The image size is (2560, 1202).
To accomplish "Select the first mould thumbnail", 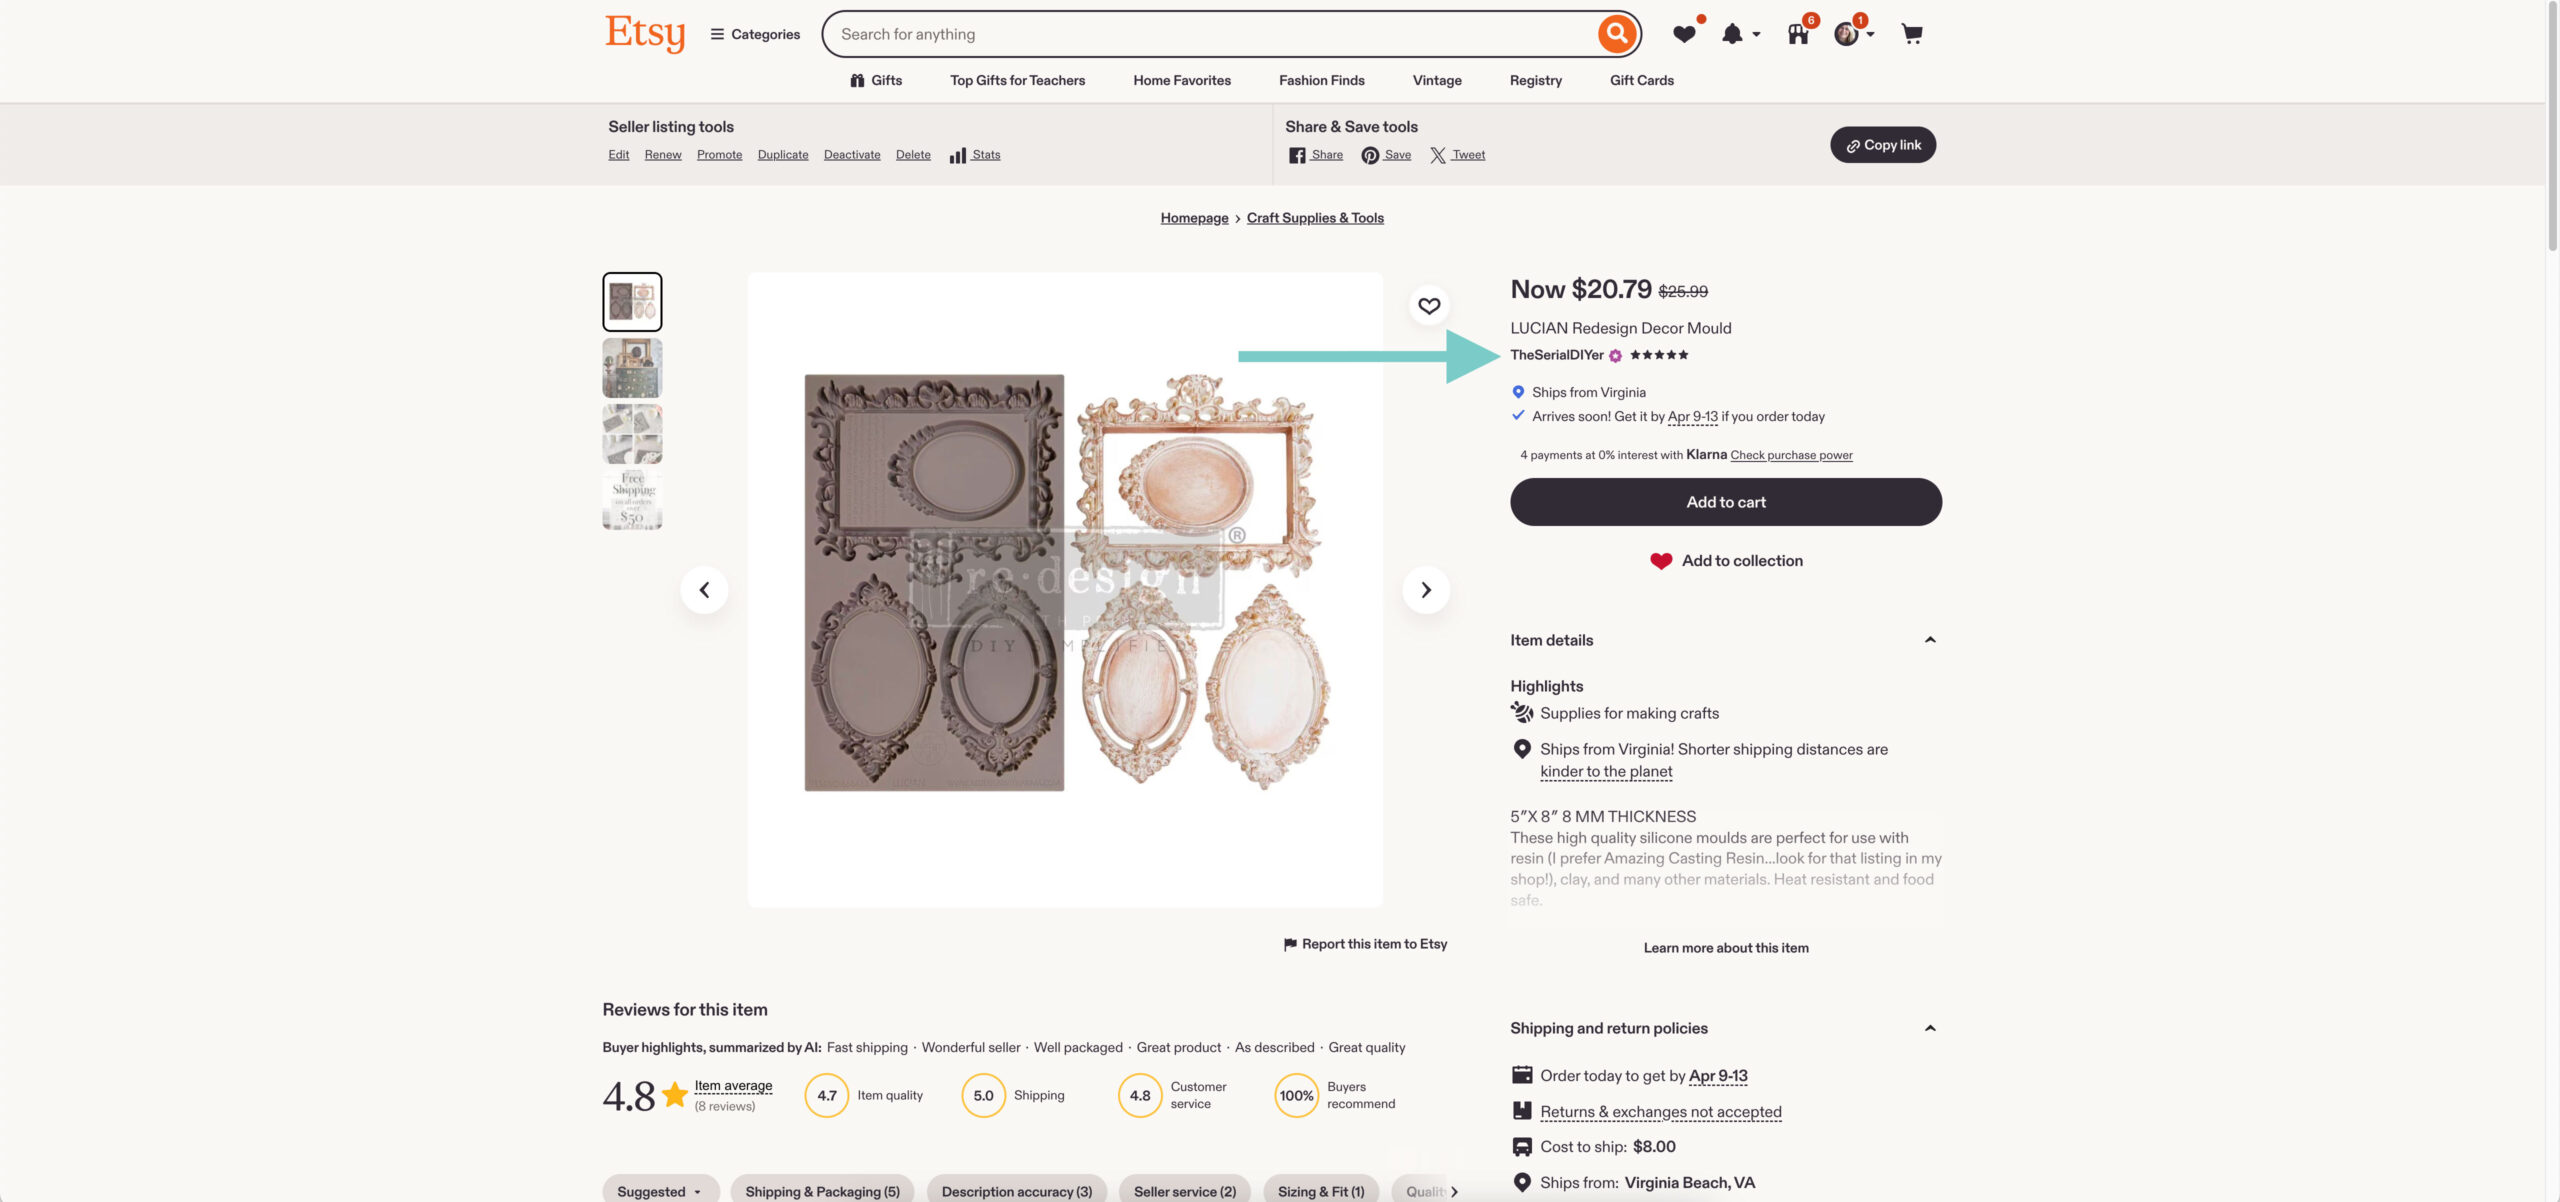I will (x=632, y=302).
